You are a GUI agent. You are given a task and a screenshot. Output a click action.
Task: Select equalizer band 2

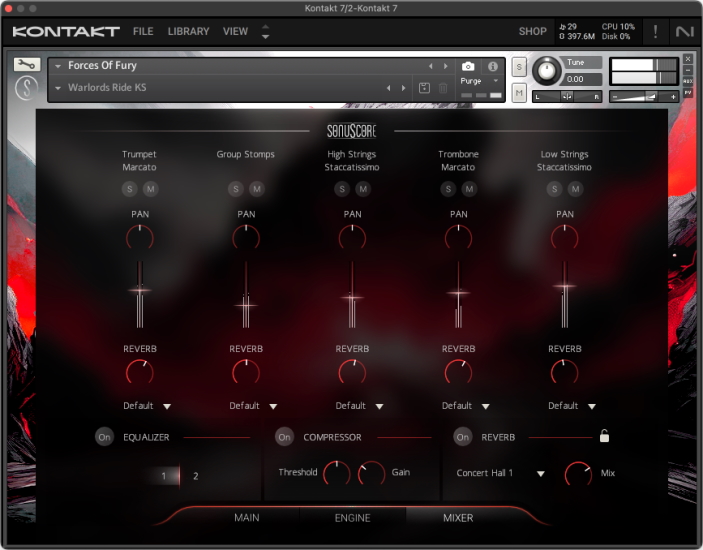click(195, 476)
